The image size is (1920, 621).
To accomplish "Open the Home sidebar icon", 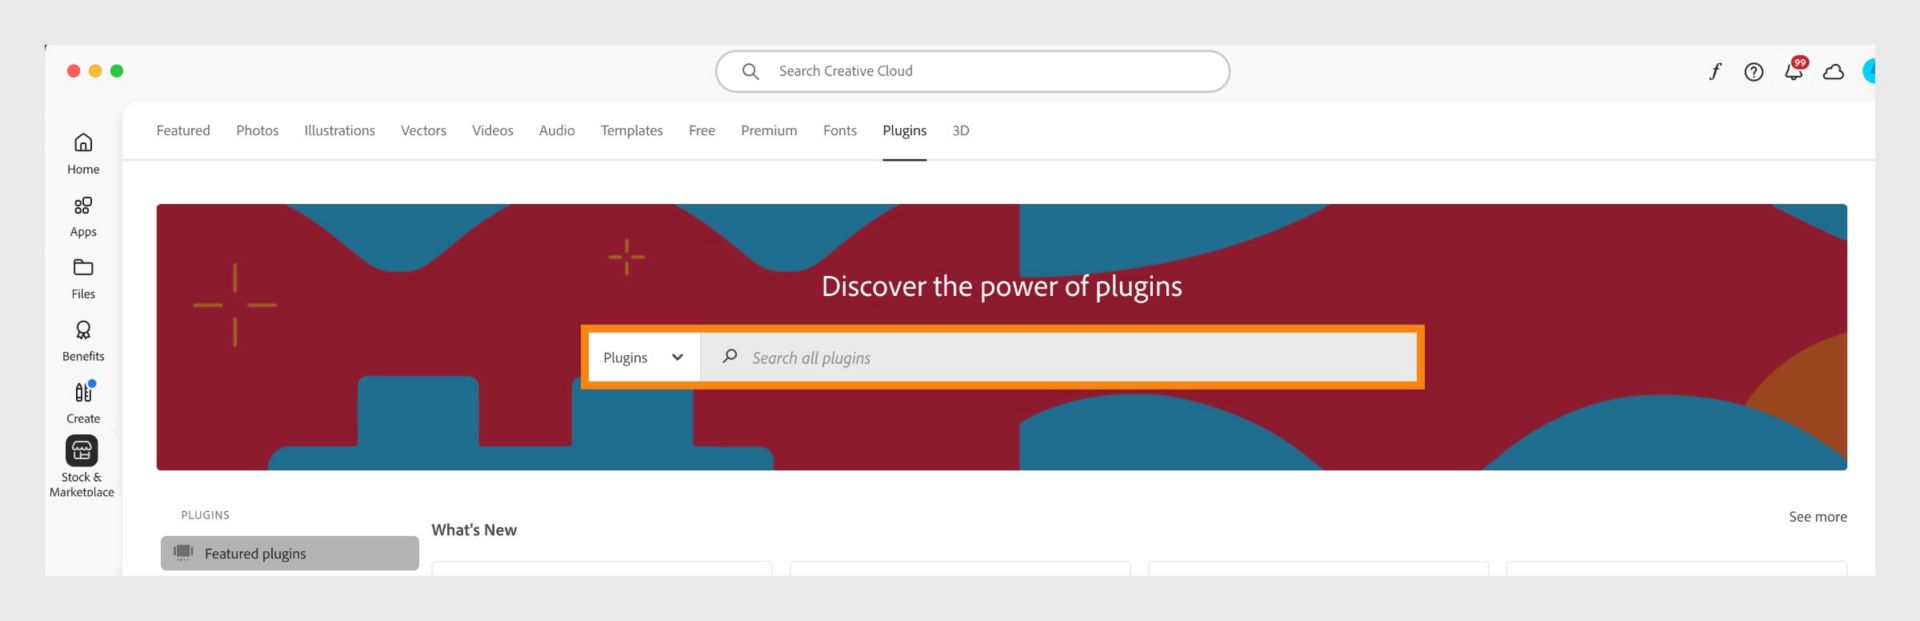I will (x=83, y=142).
